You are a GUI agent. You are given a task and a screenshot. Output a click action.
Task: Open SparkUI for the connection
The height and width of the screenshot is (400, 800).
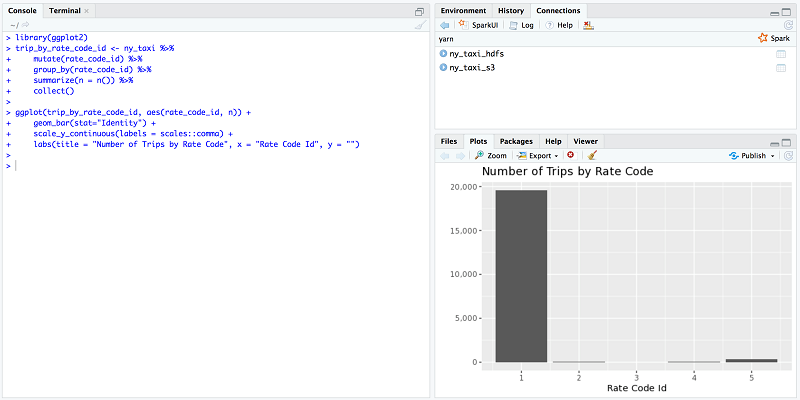[478, 25]
